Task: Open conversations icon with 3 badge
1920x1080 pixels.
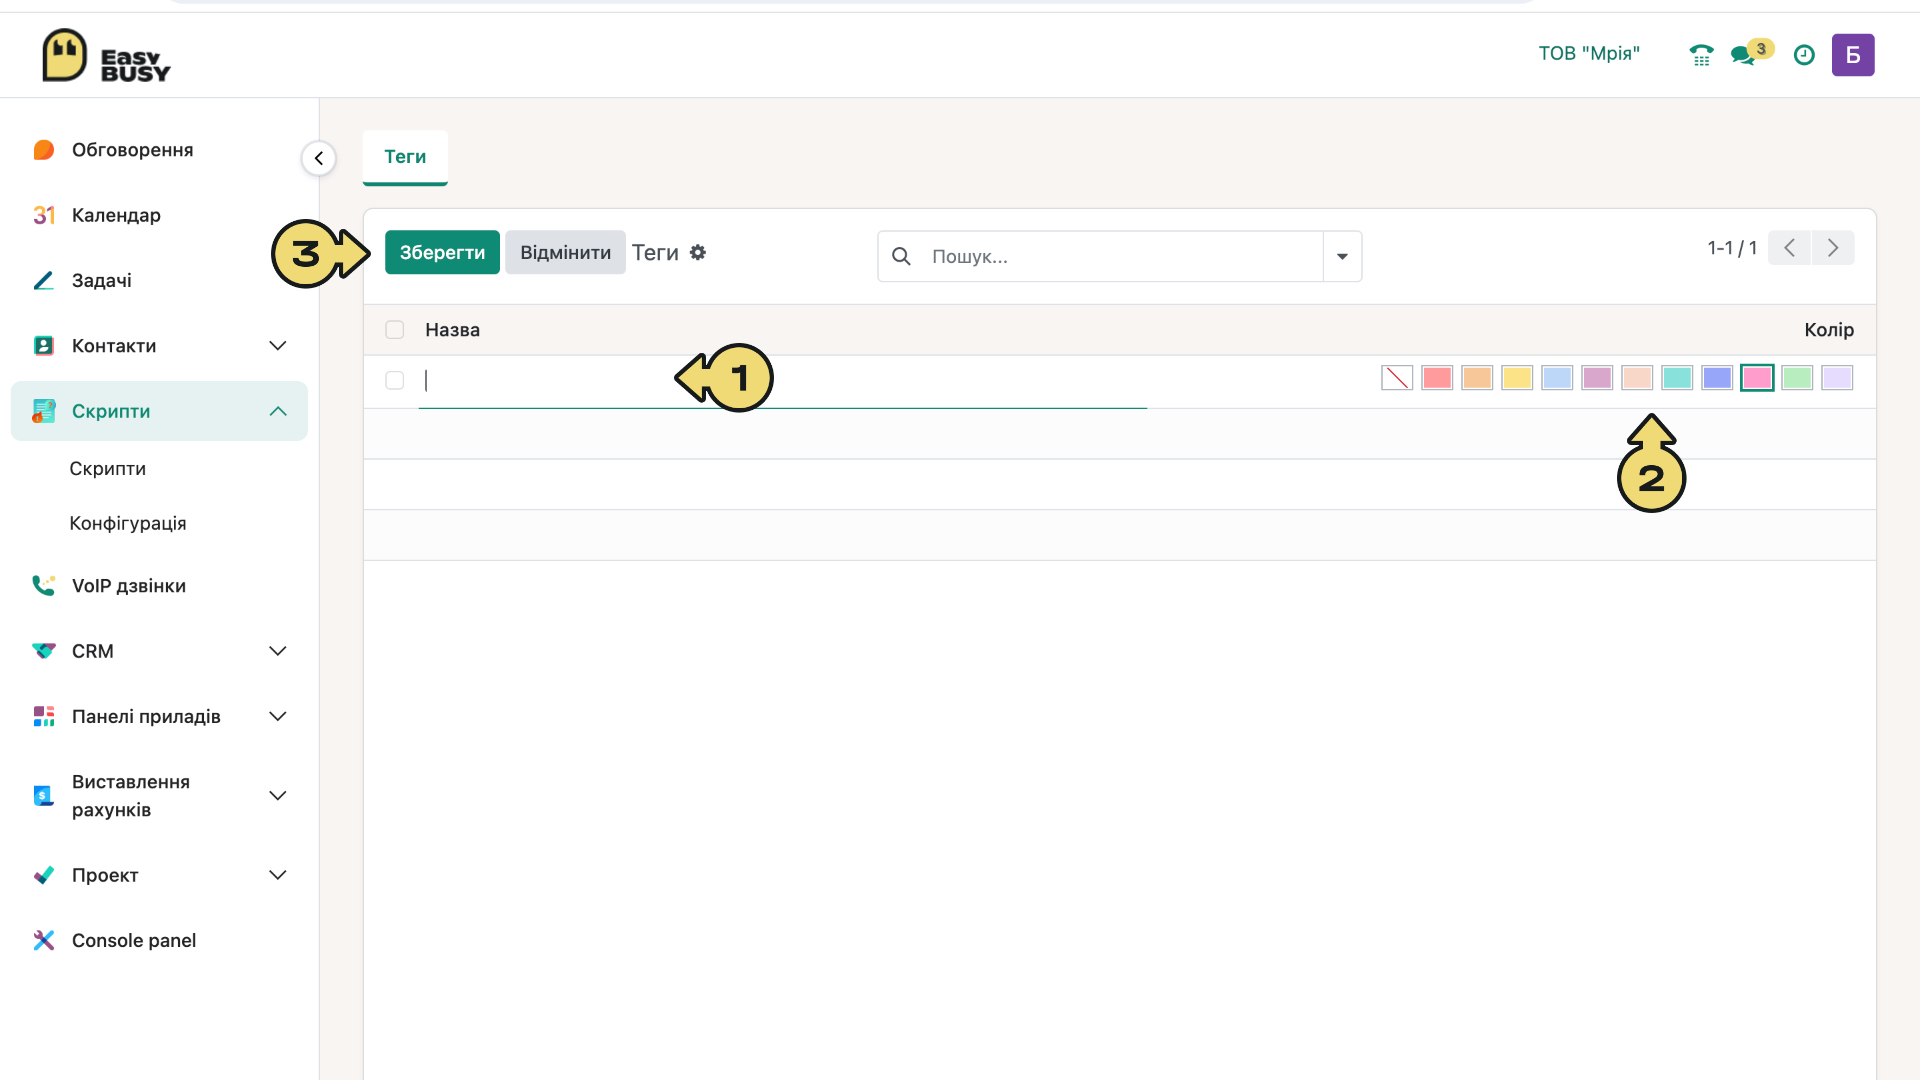Action: [x=1751, y=53]
